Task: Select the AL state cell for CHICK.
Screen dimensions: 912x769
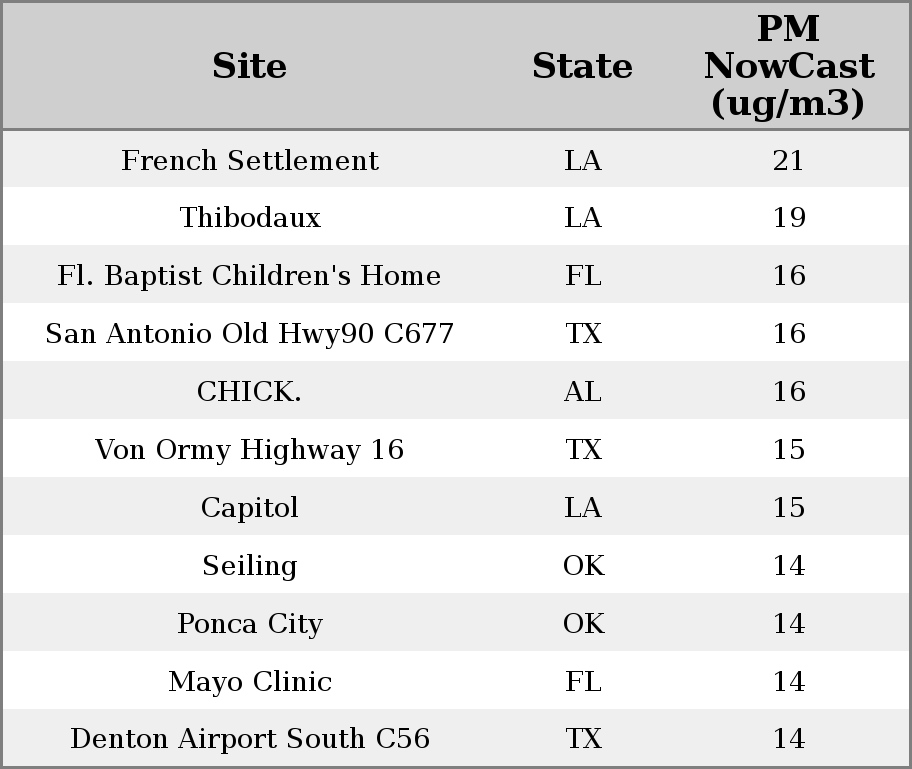Action: click(x=582, y=392)
